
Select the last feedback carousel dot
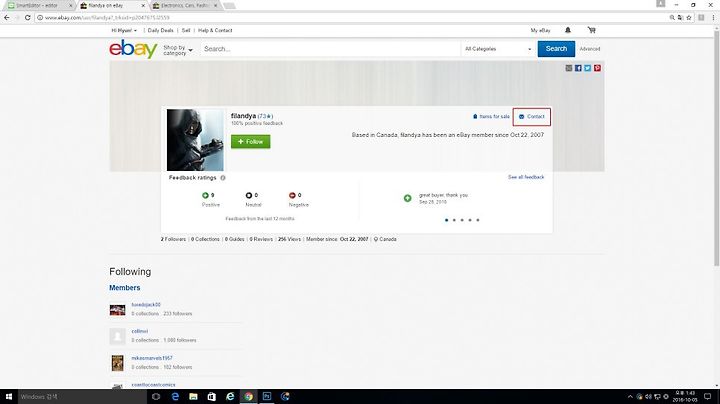tap(478, 220)
